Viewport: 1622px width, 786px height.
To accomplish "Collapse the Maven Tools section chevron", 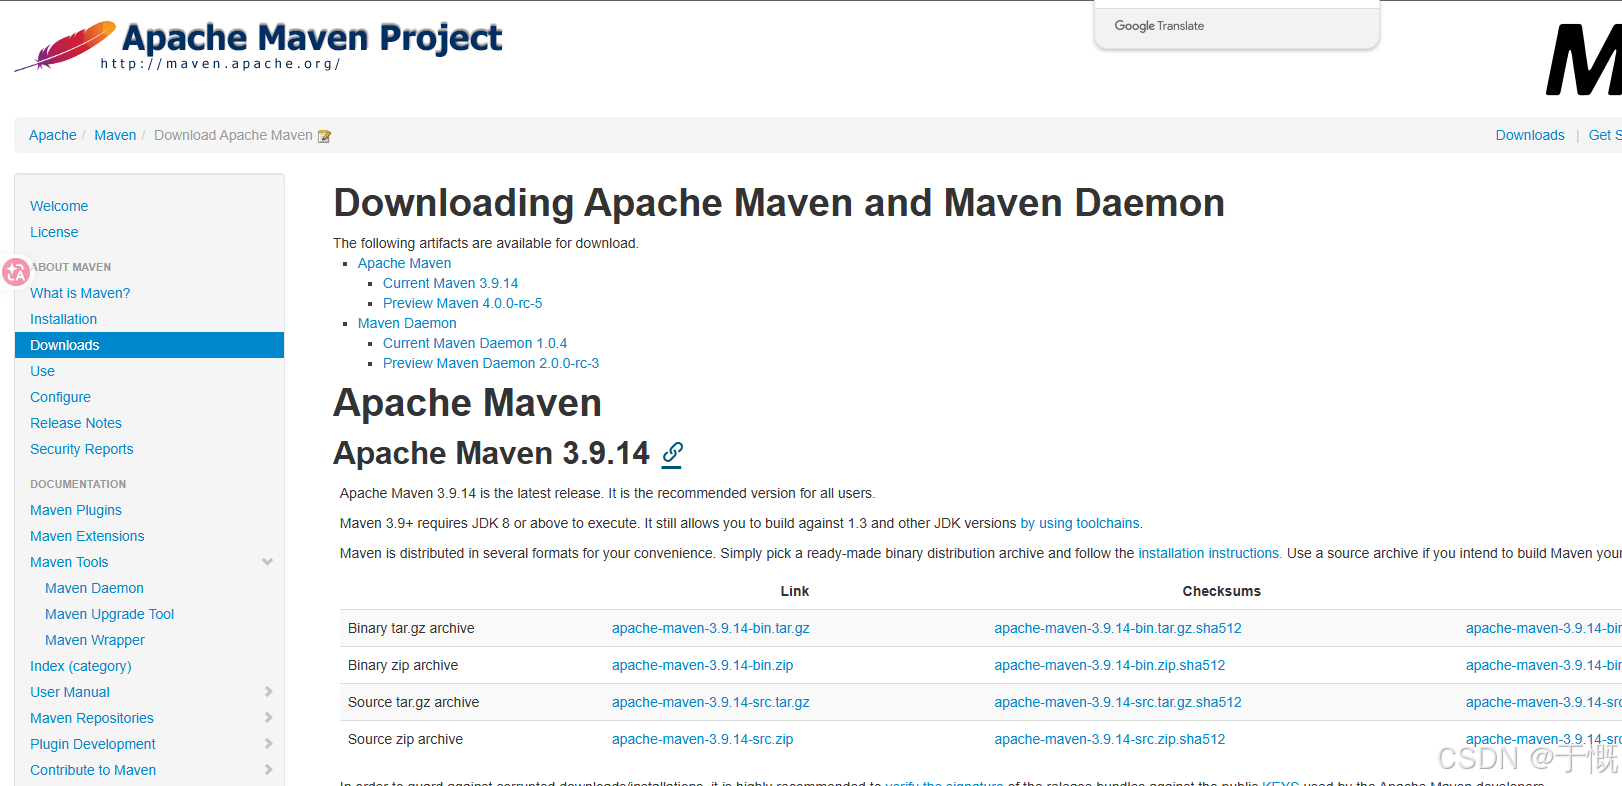I will pyautogui.click(x=267, y=562).
